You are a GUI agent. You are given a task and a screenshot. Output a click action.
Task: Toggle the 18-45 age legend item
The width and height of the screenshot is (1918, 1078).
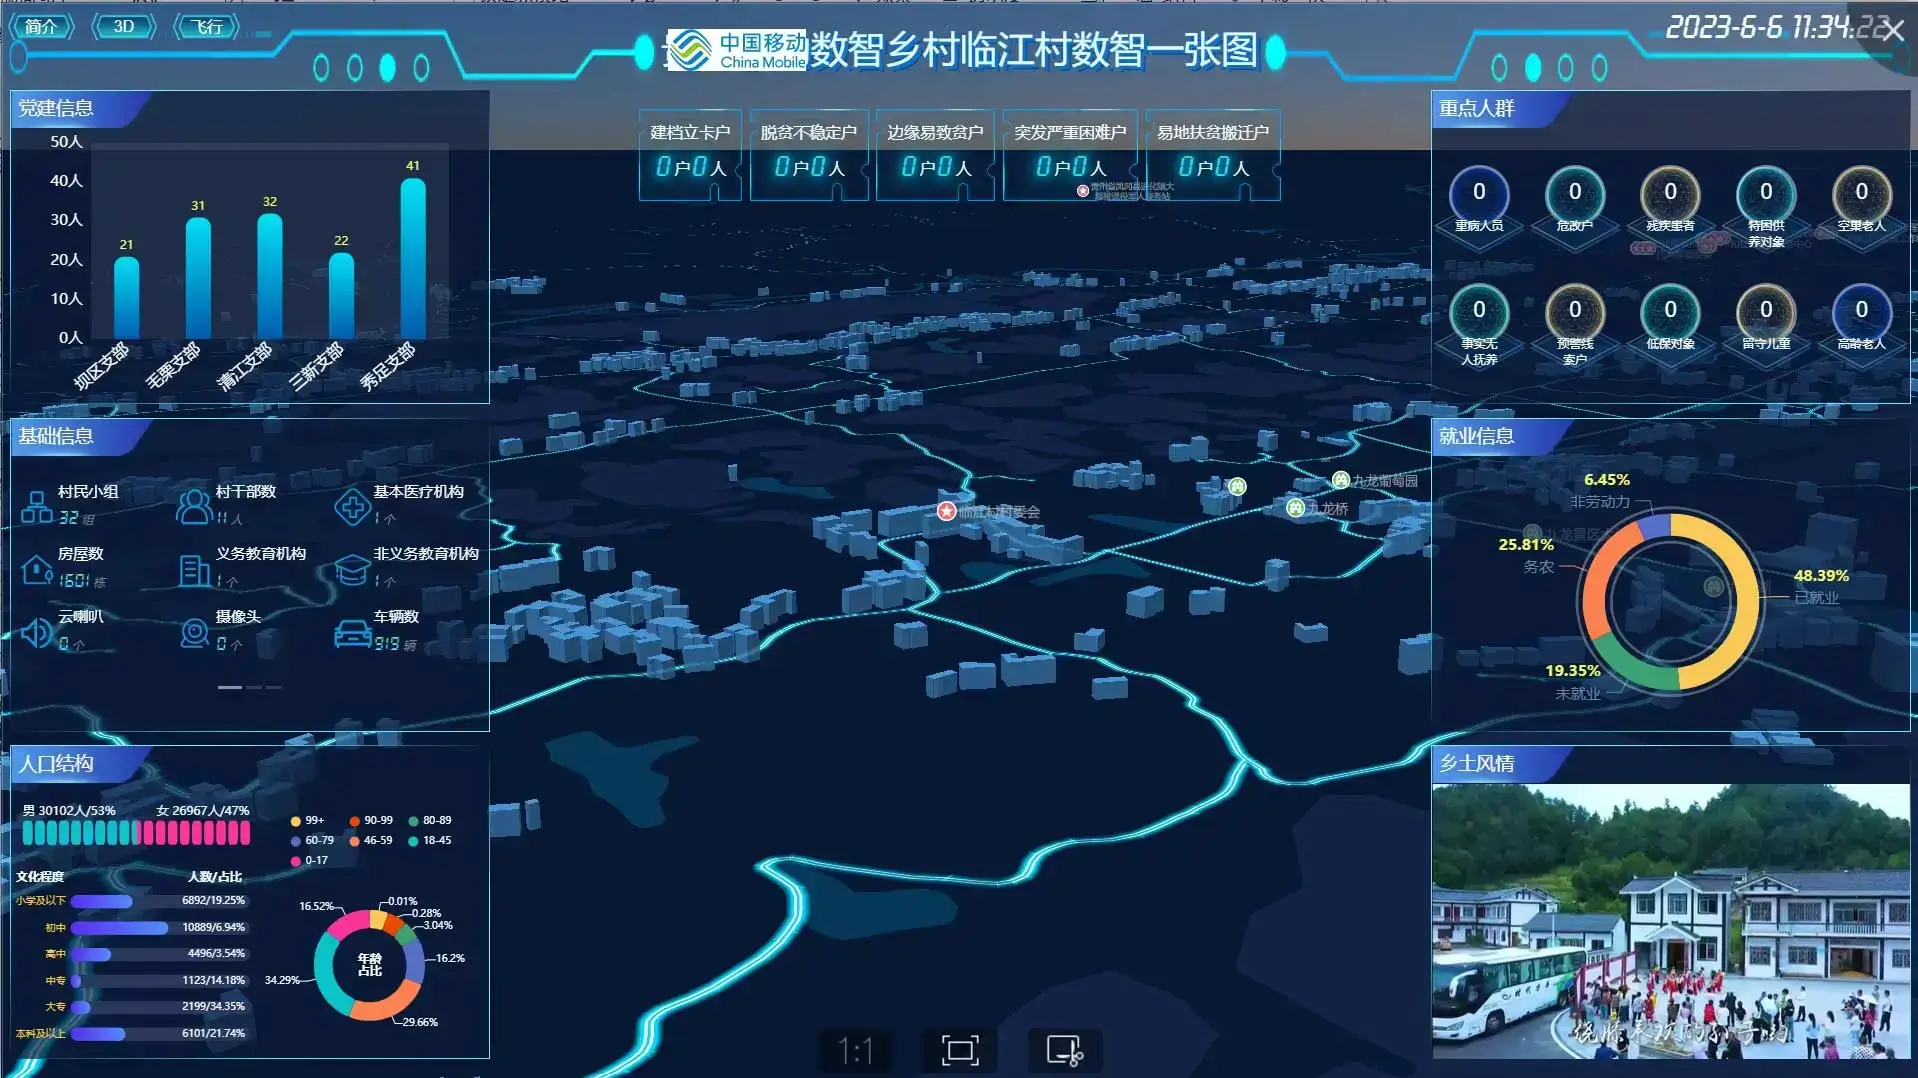430,841
